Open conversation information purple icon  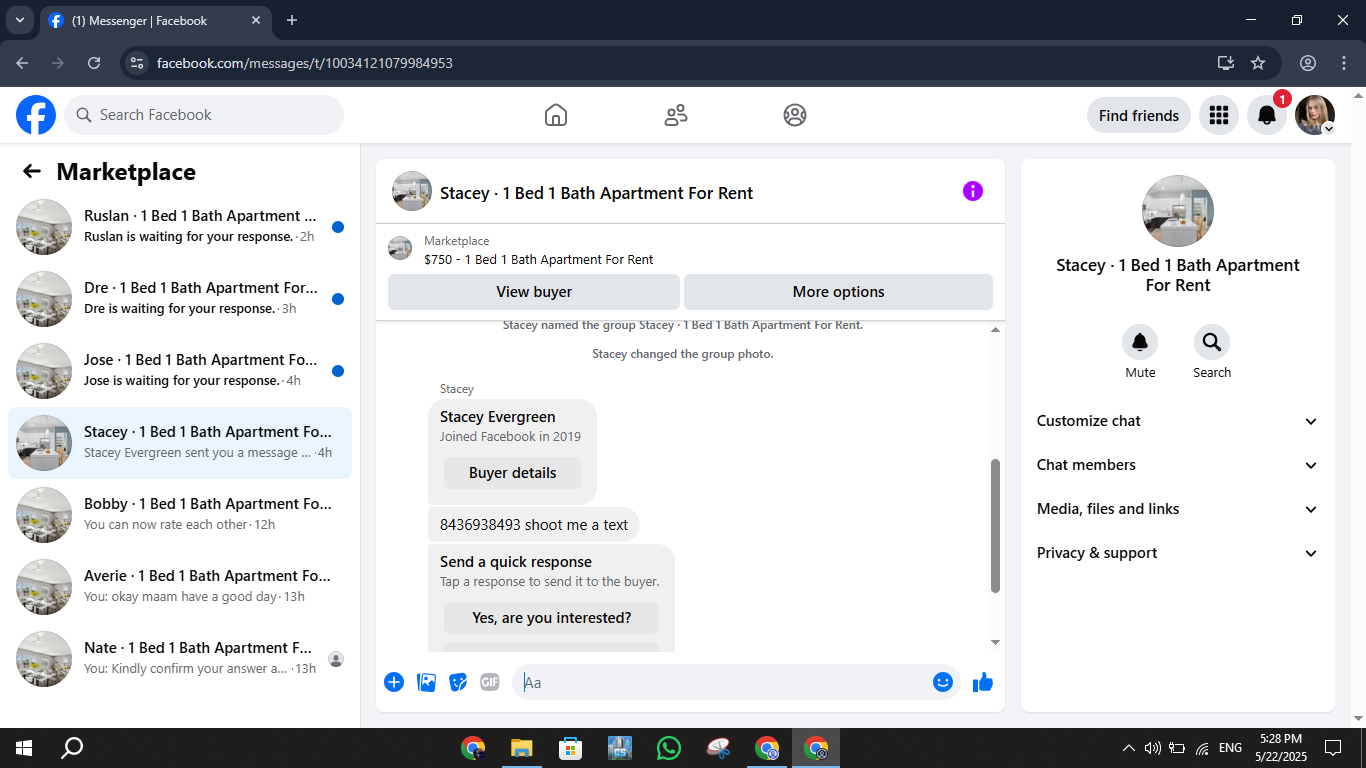973,191
